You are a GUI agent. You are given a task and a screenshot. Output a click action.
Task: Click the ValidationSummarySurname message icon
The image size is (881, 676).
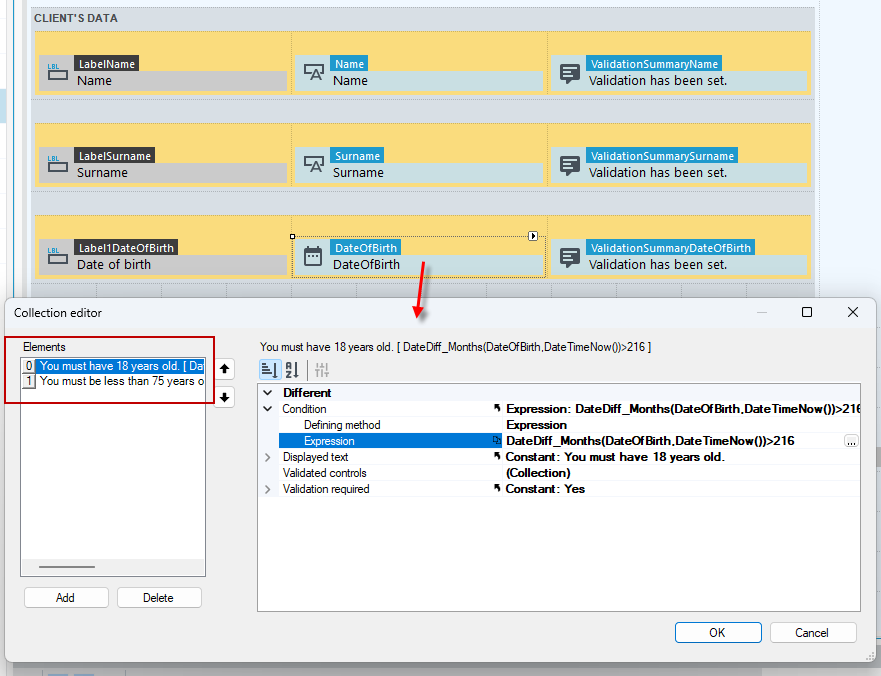tap(570, 165)
